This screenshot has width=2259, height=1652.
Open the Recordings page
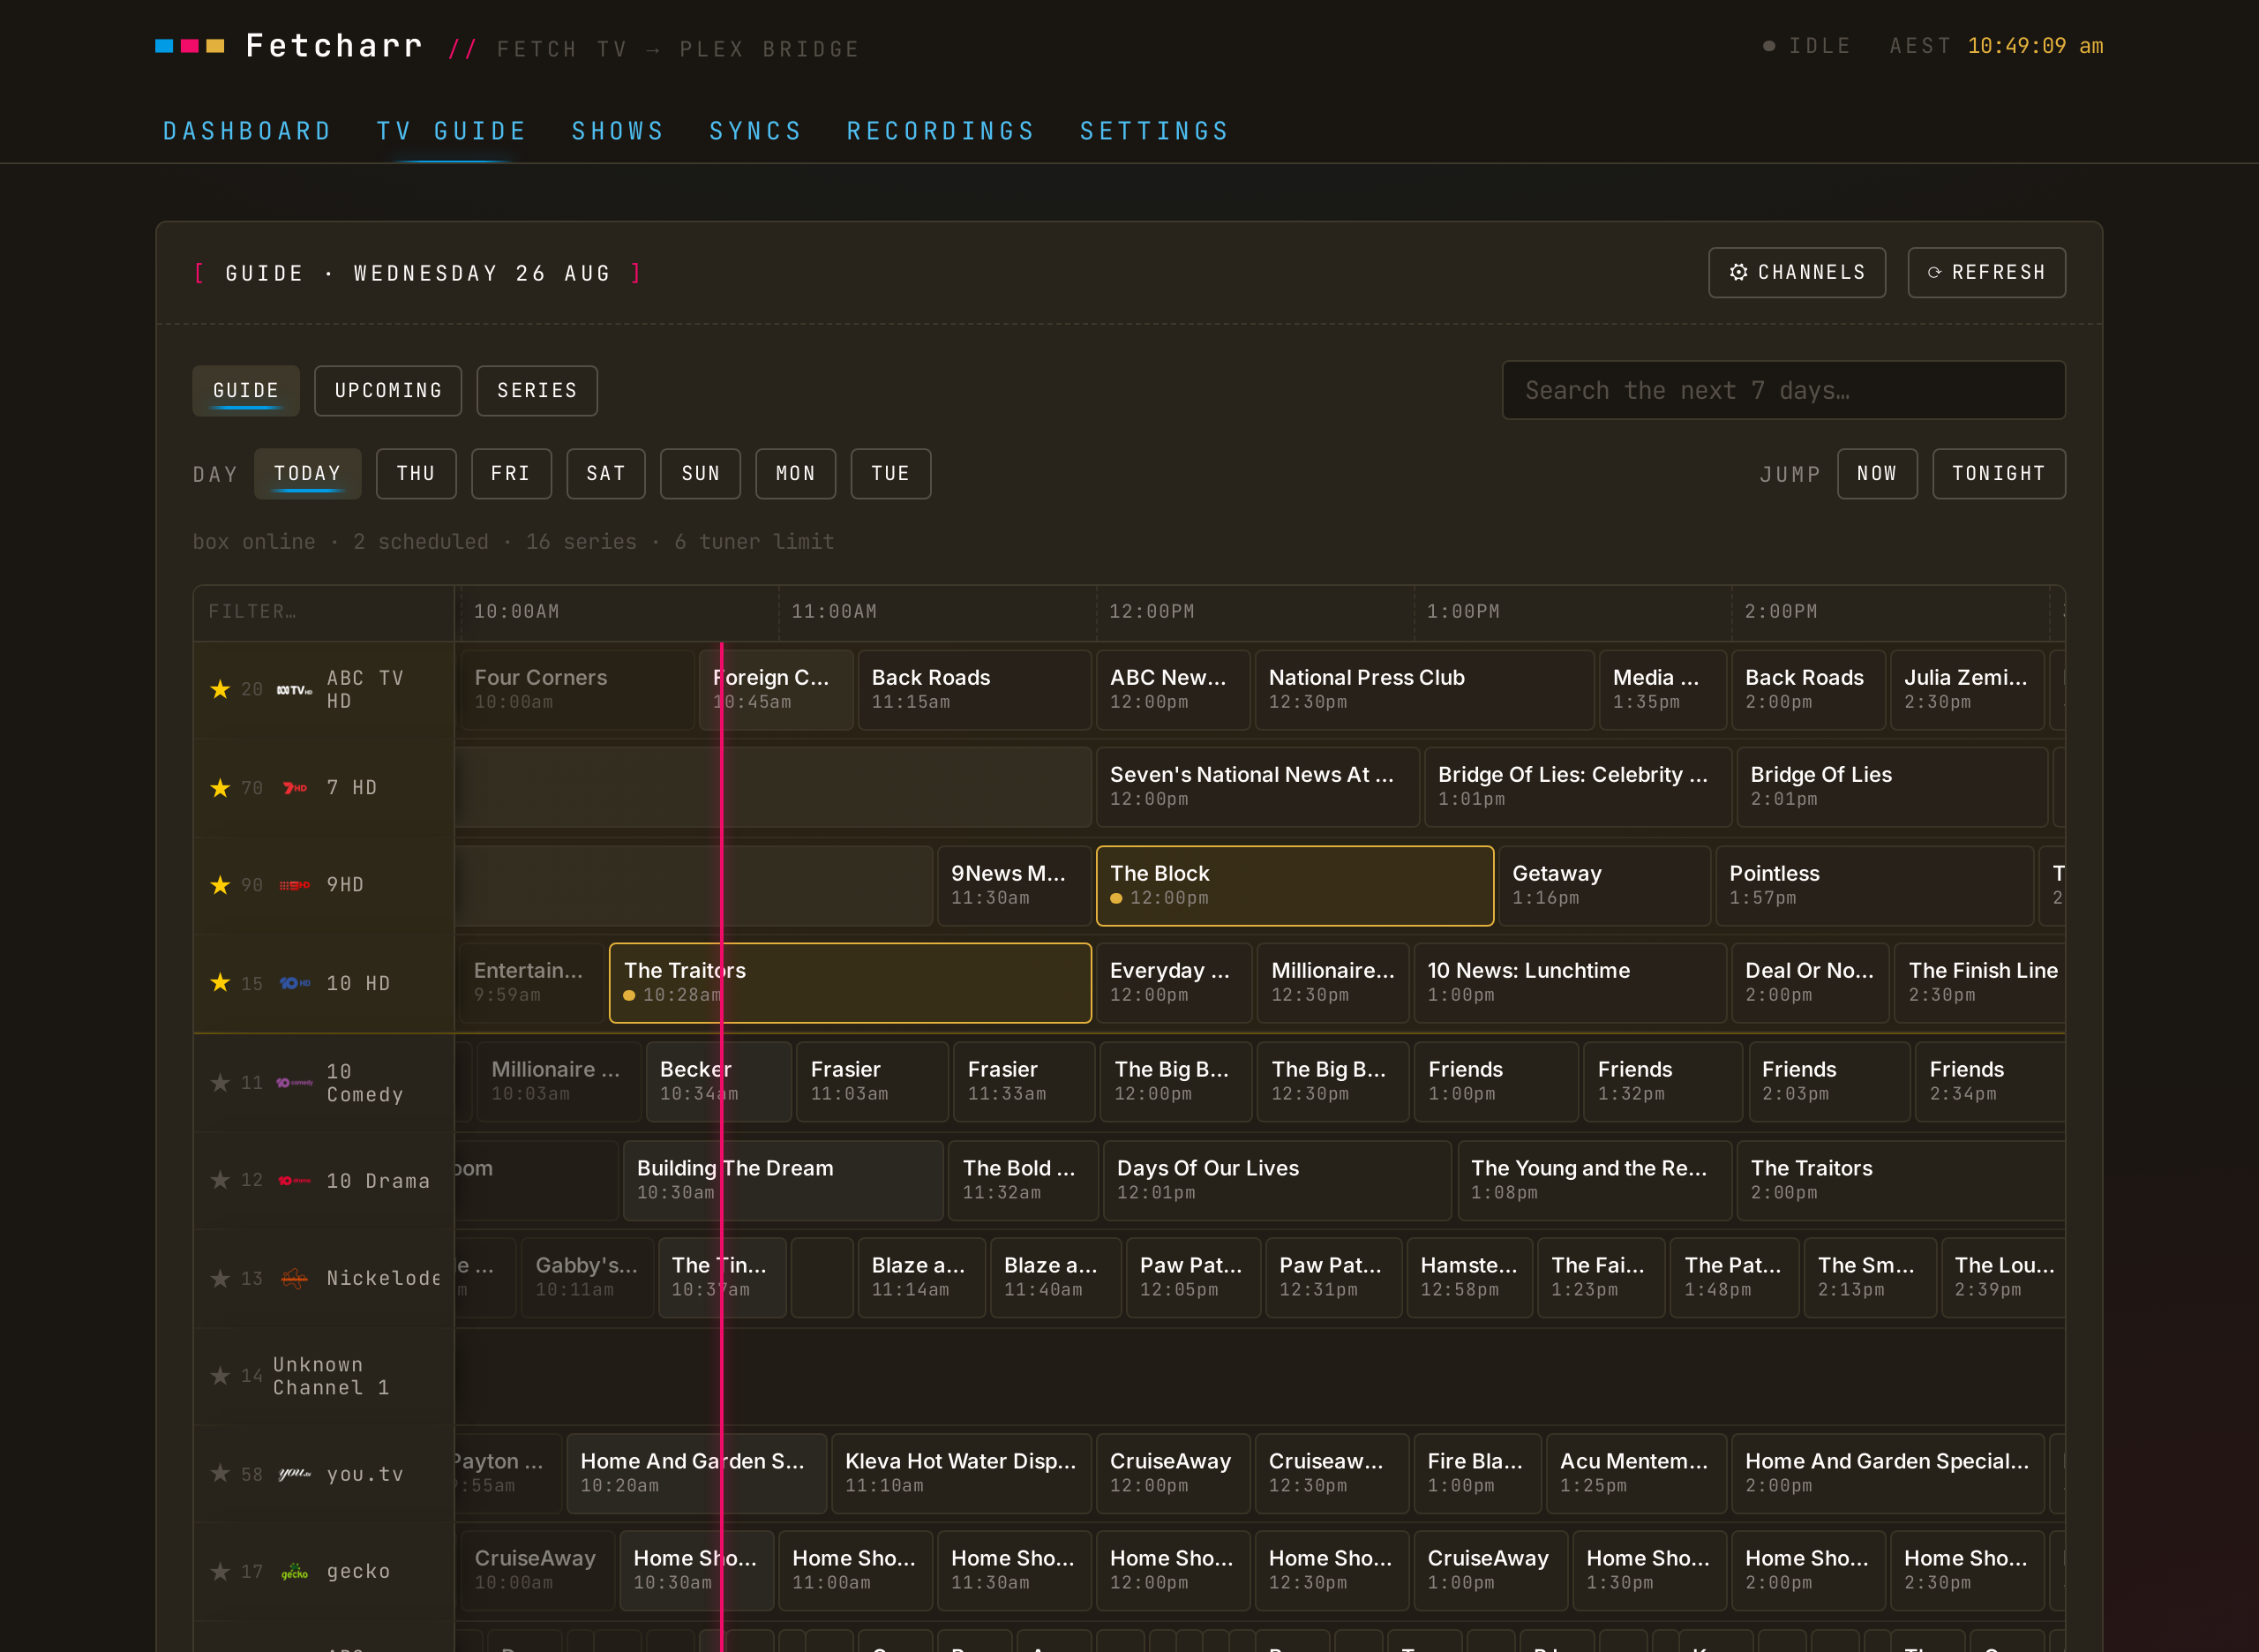click(x=941, y=131)
